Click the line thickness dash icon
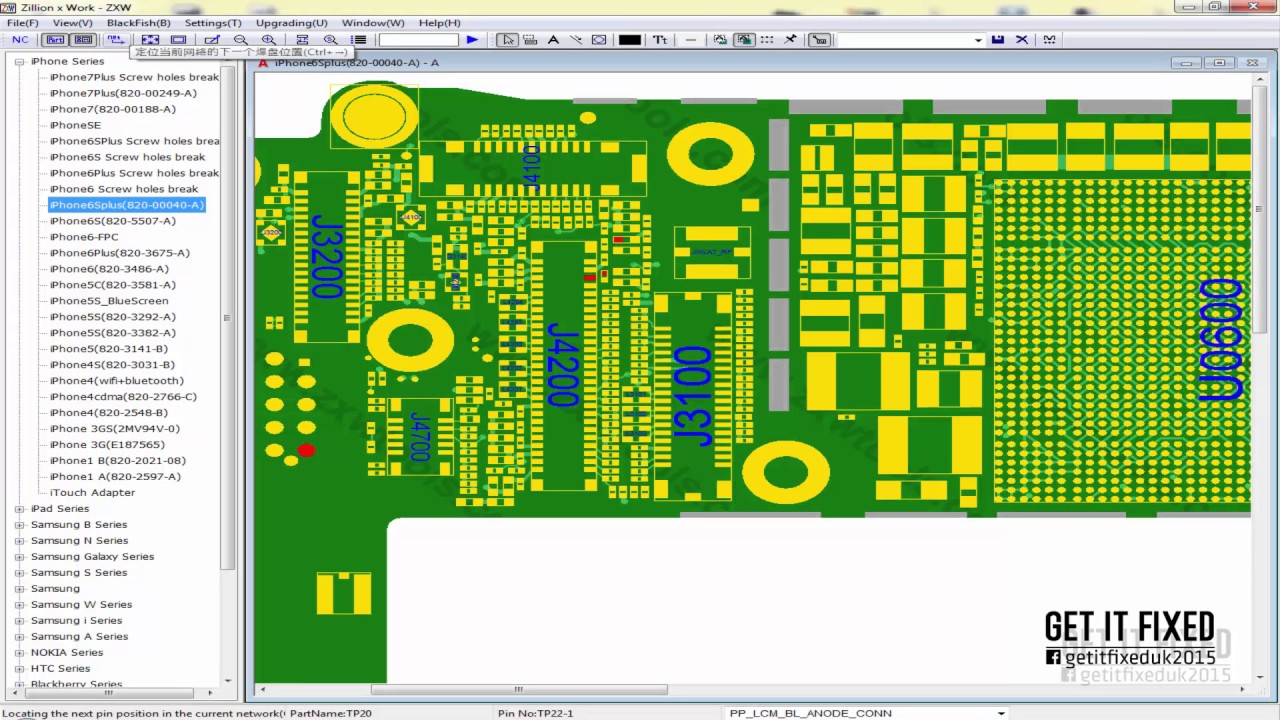This screenshot has width=1280, height=720. [x=691, y=40]
